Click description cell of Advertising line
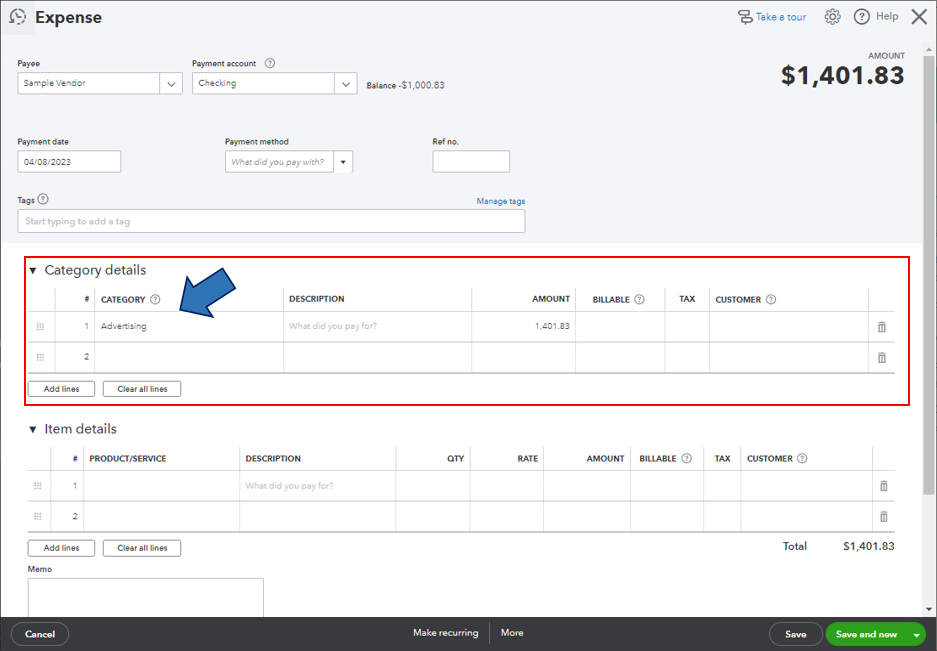This screenshot has height=651, width=937. coord(377,326)
